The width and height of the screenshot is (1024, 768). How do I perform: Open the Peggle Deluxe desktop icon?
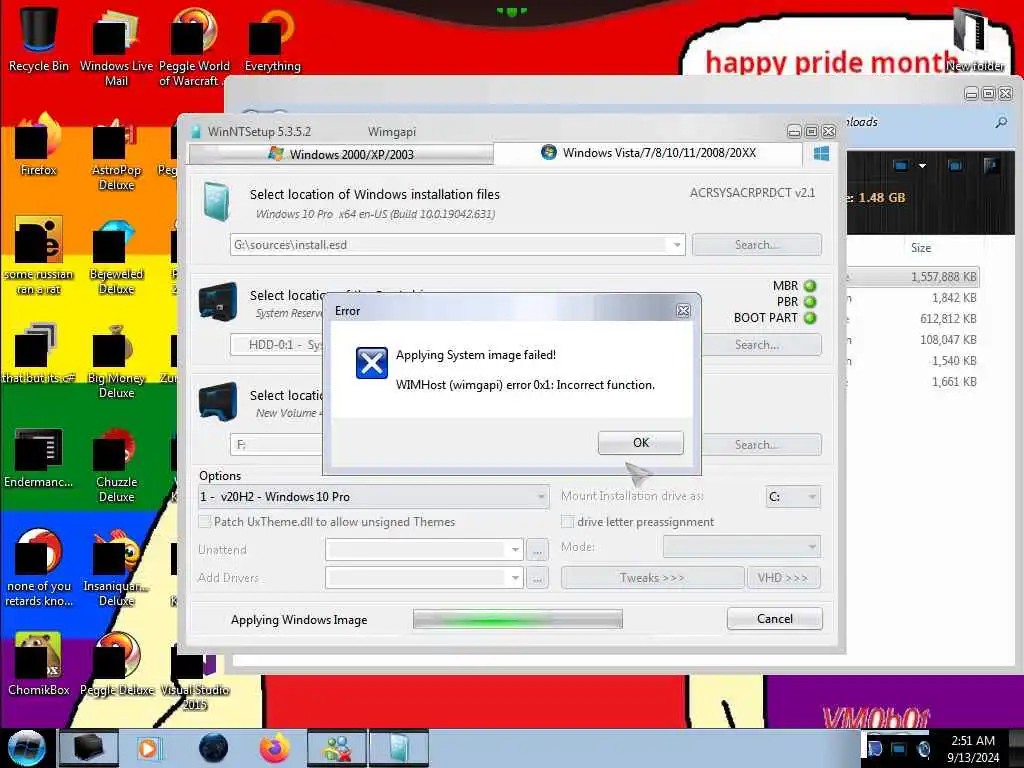(x=116, y=664)
